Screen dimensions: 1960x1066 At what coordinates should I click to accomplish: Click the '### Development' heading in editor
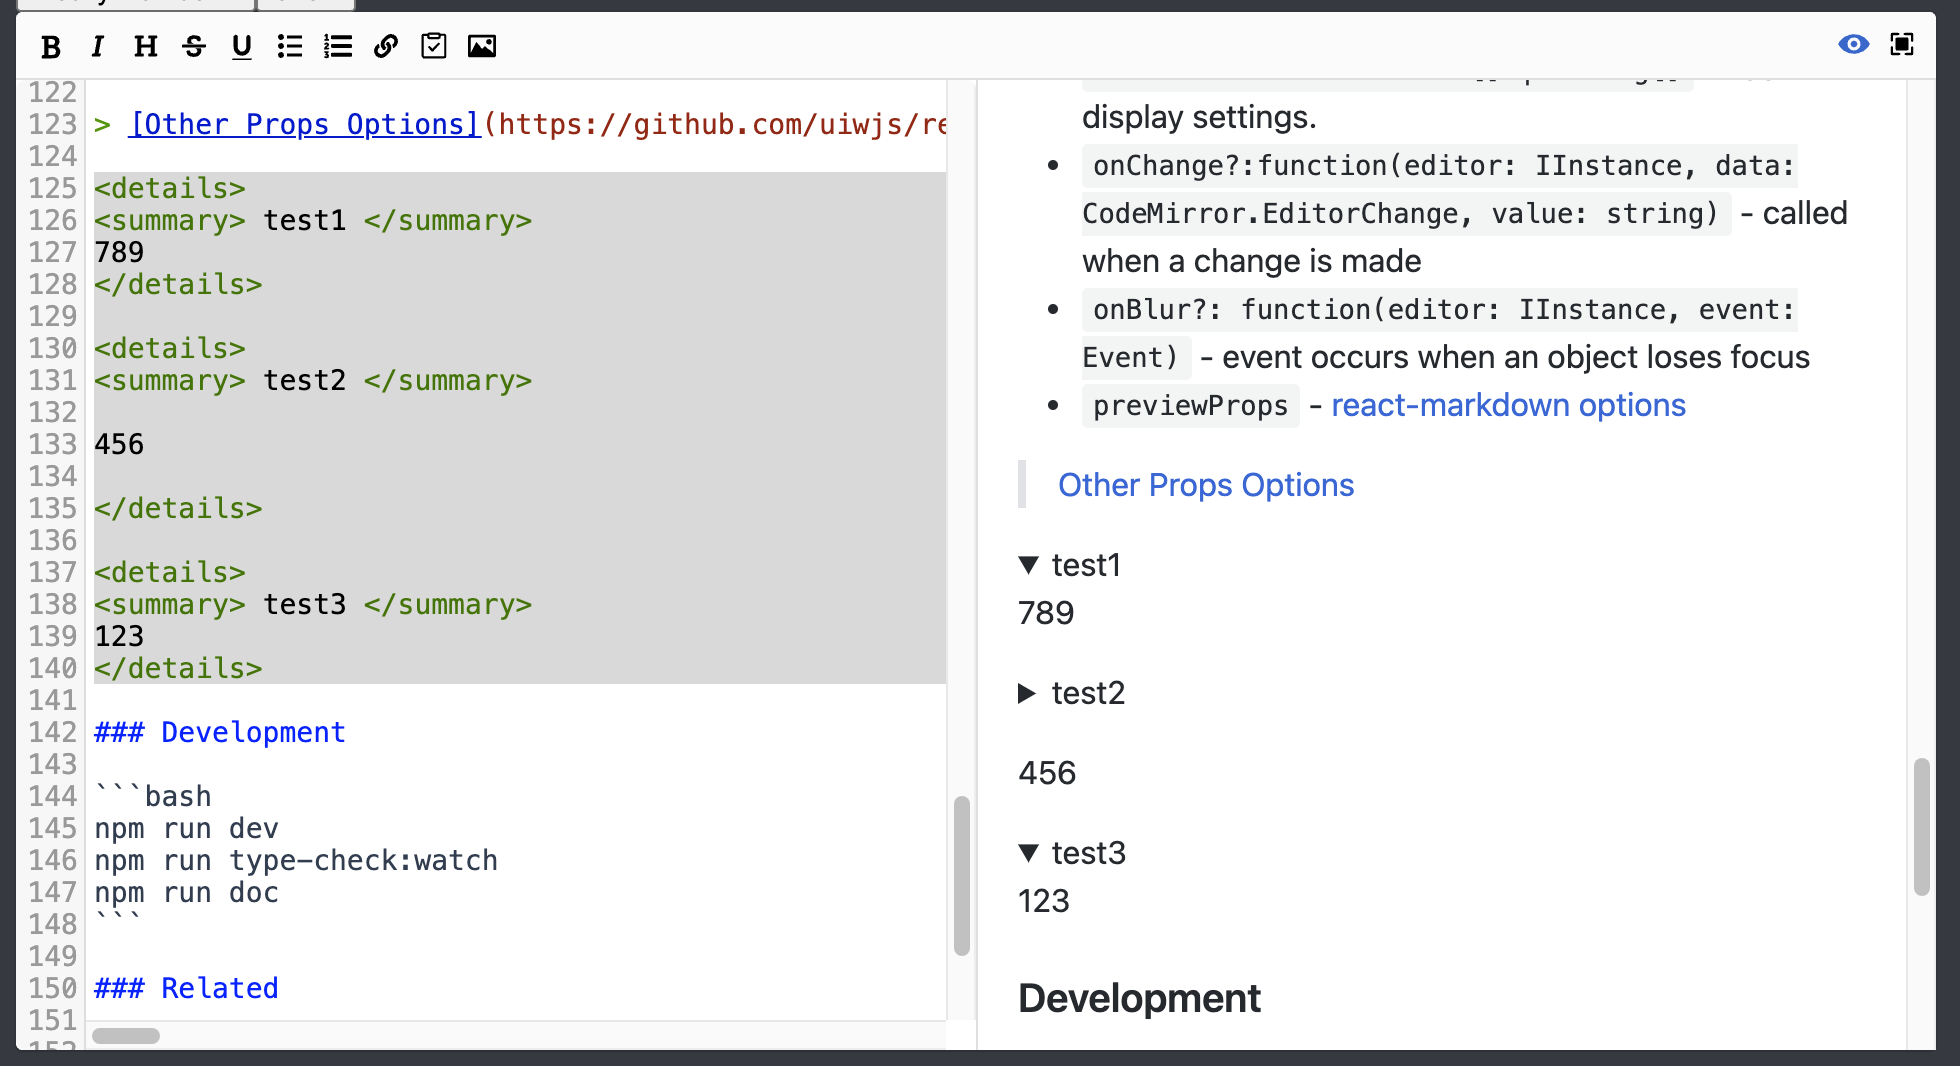pos(220,732)
